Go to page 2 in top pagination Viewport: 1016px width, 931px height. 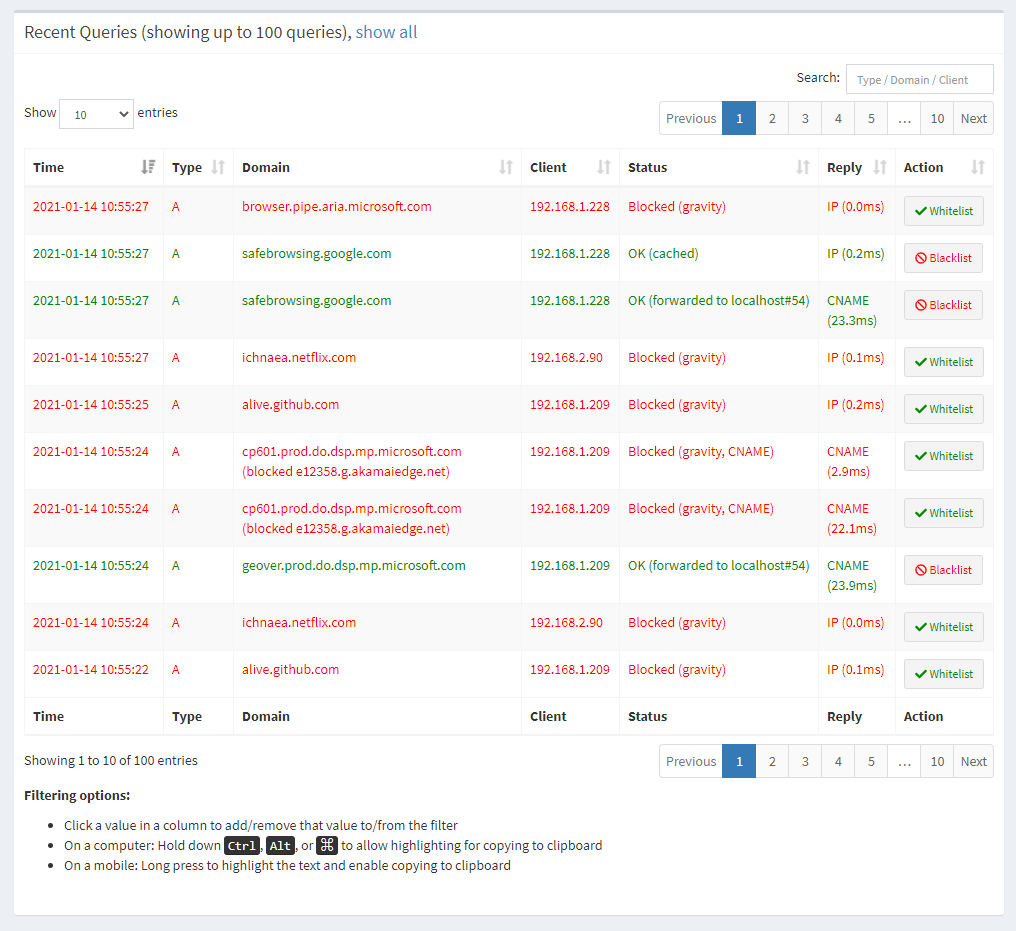click(772, 118)
